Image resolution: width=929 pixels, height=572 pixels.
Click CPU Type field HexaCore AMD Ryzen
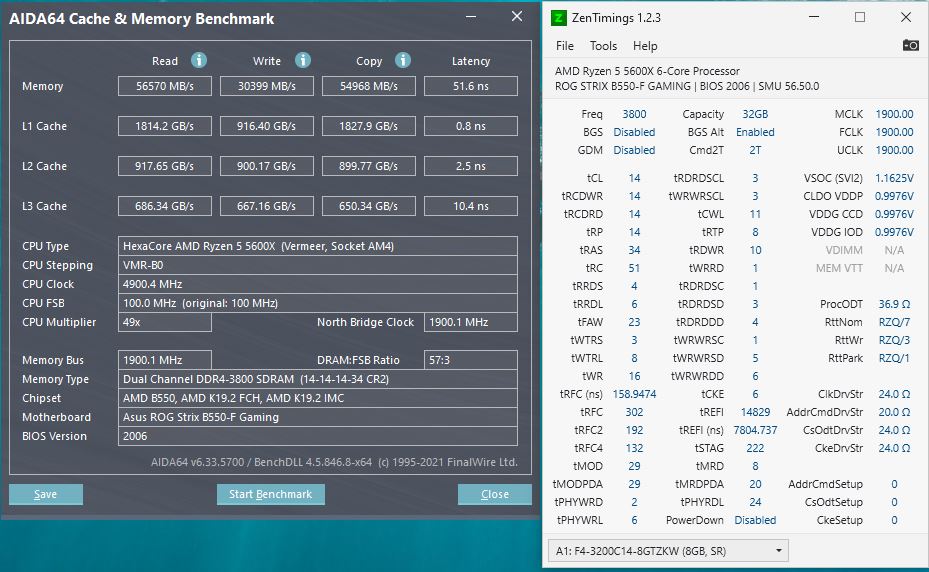coord(318,246)
